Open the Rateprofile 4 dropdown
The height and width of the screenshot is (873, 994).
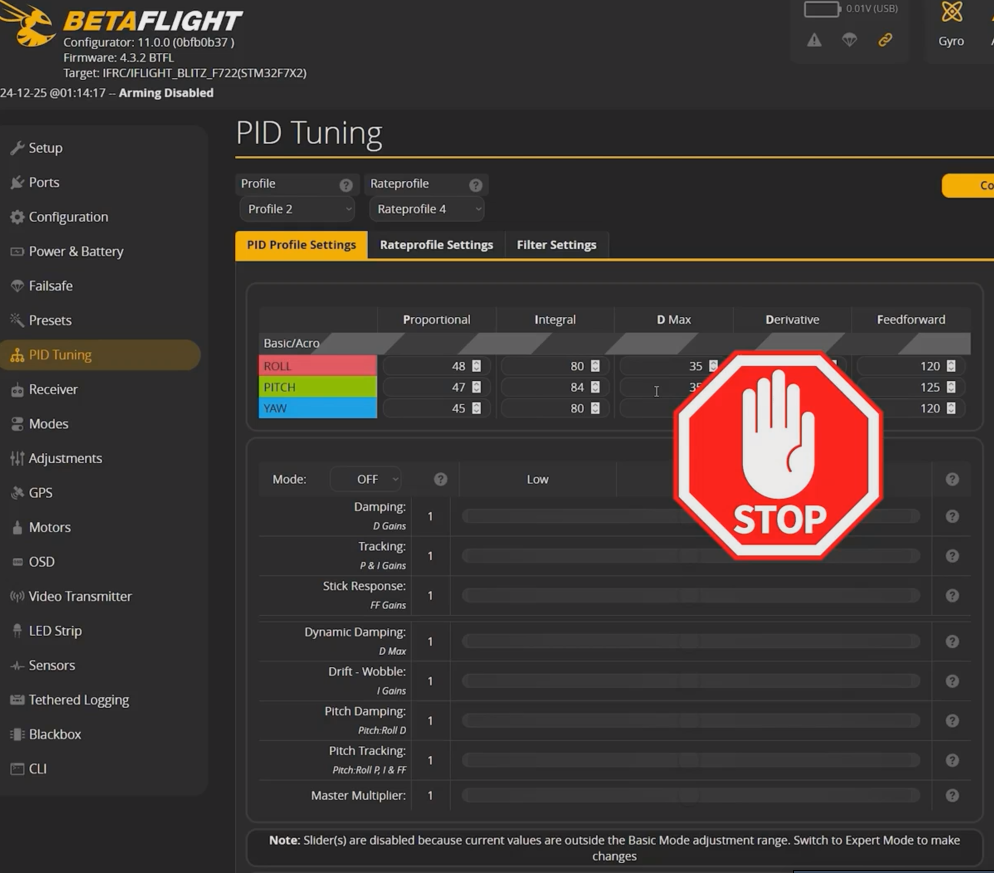427,209
